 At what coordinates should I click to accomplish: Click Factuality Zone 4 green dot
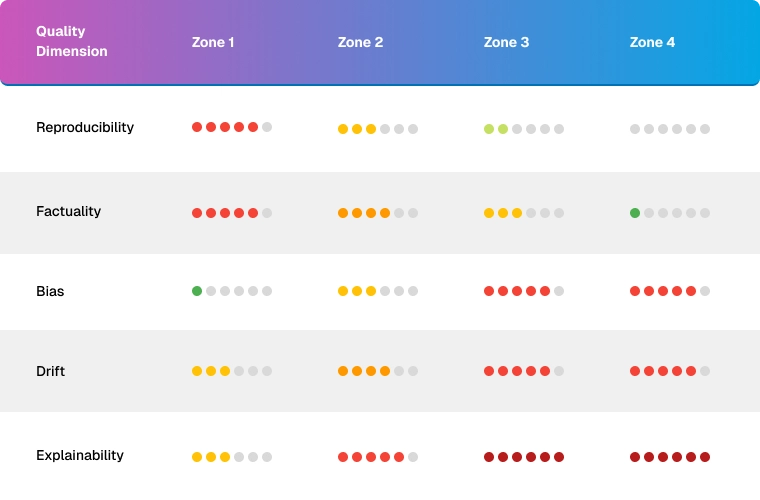click(x=635, y=213)
